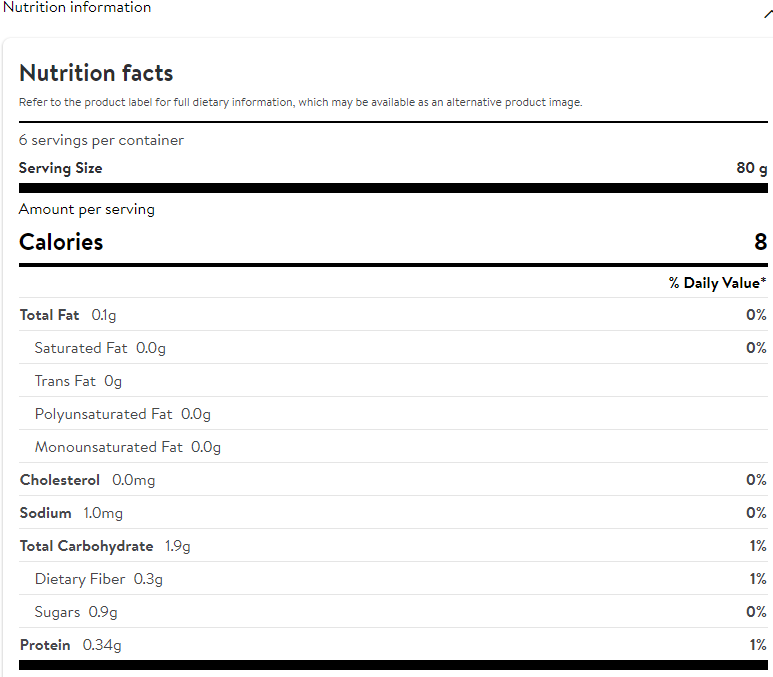The width and height of the screenshot is (773, 677).
Task: Click the Calories label
Action: pos(61,242)
